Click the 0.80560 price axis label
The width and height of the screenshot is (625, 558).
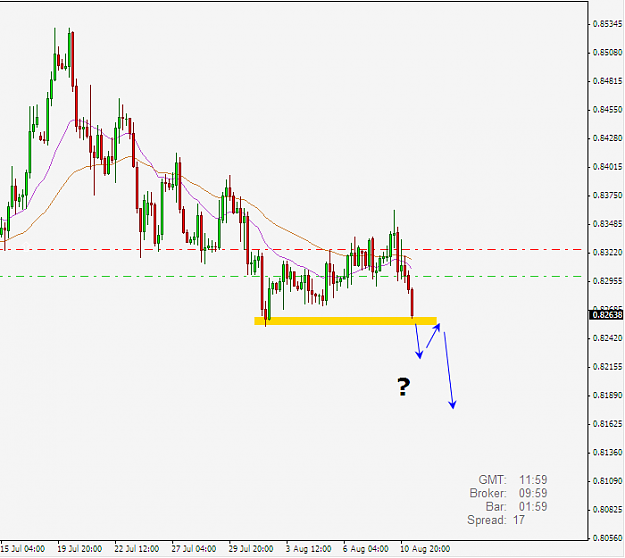[607, 538]
